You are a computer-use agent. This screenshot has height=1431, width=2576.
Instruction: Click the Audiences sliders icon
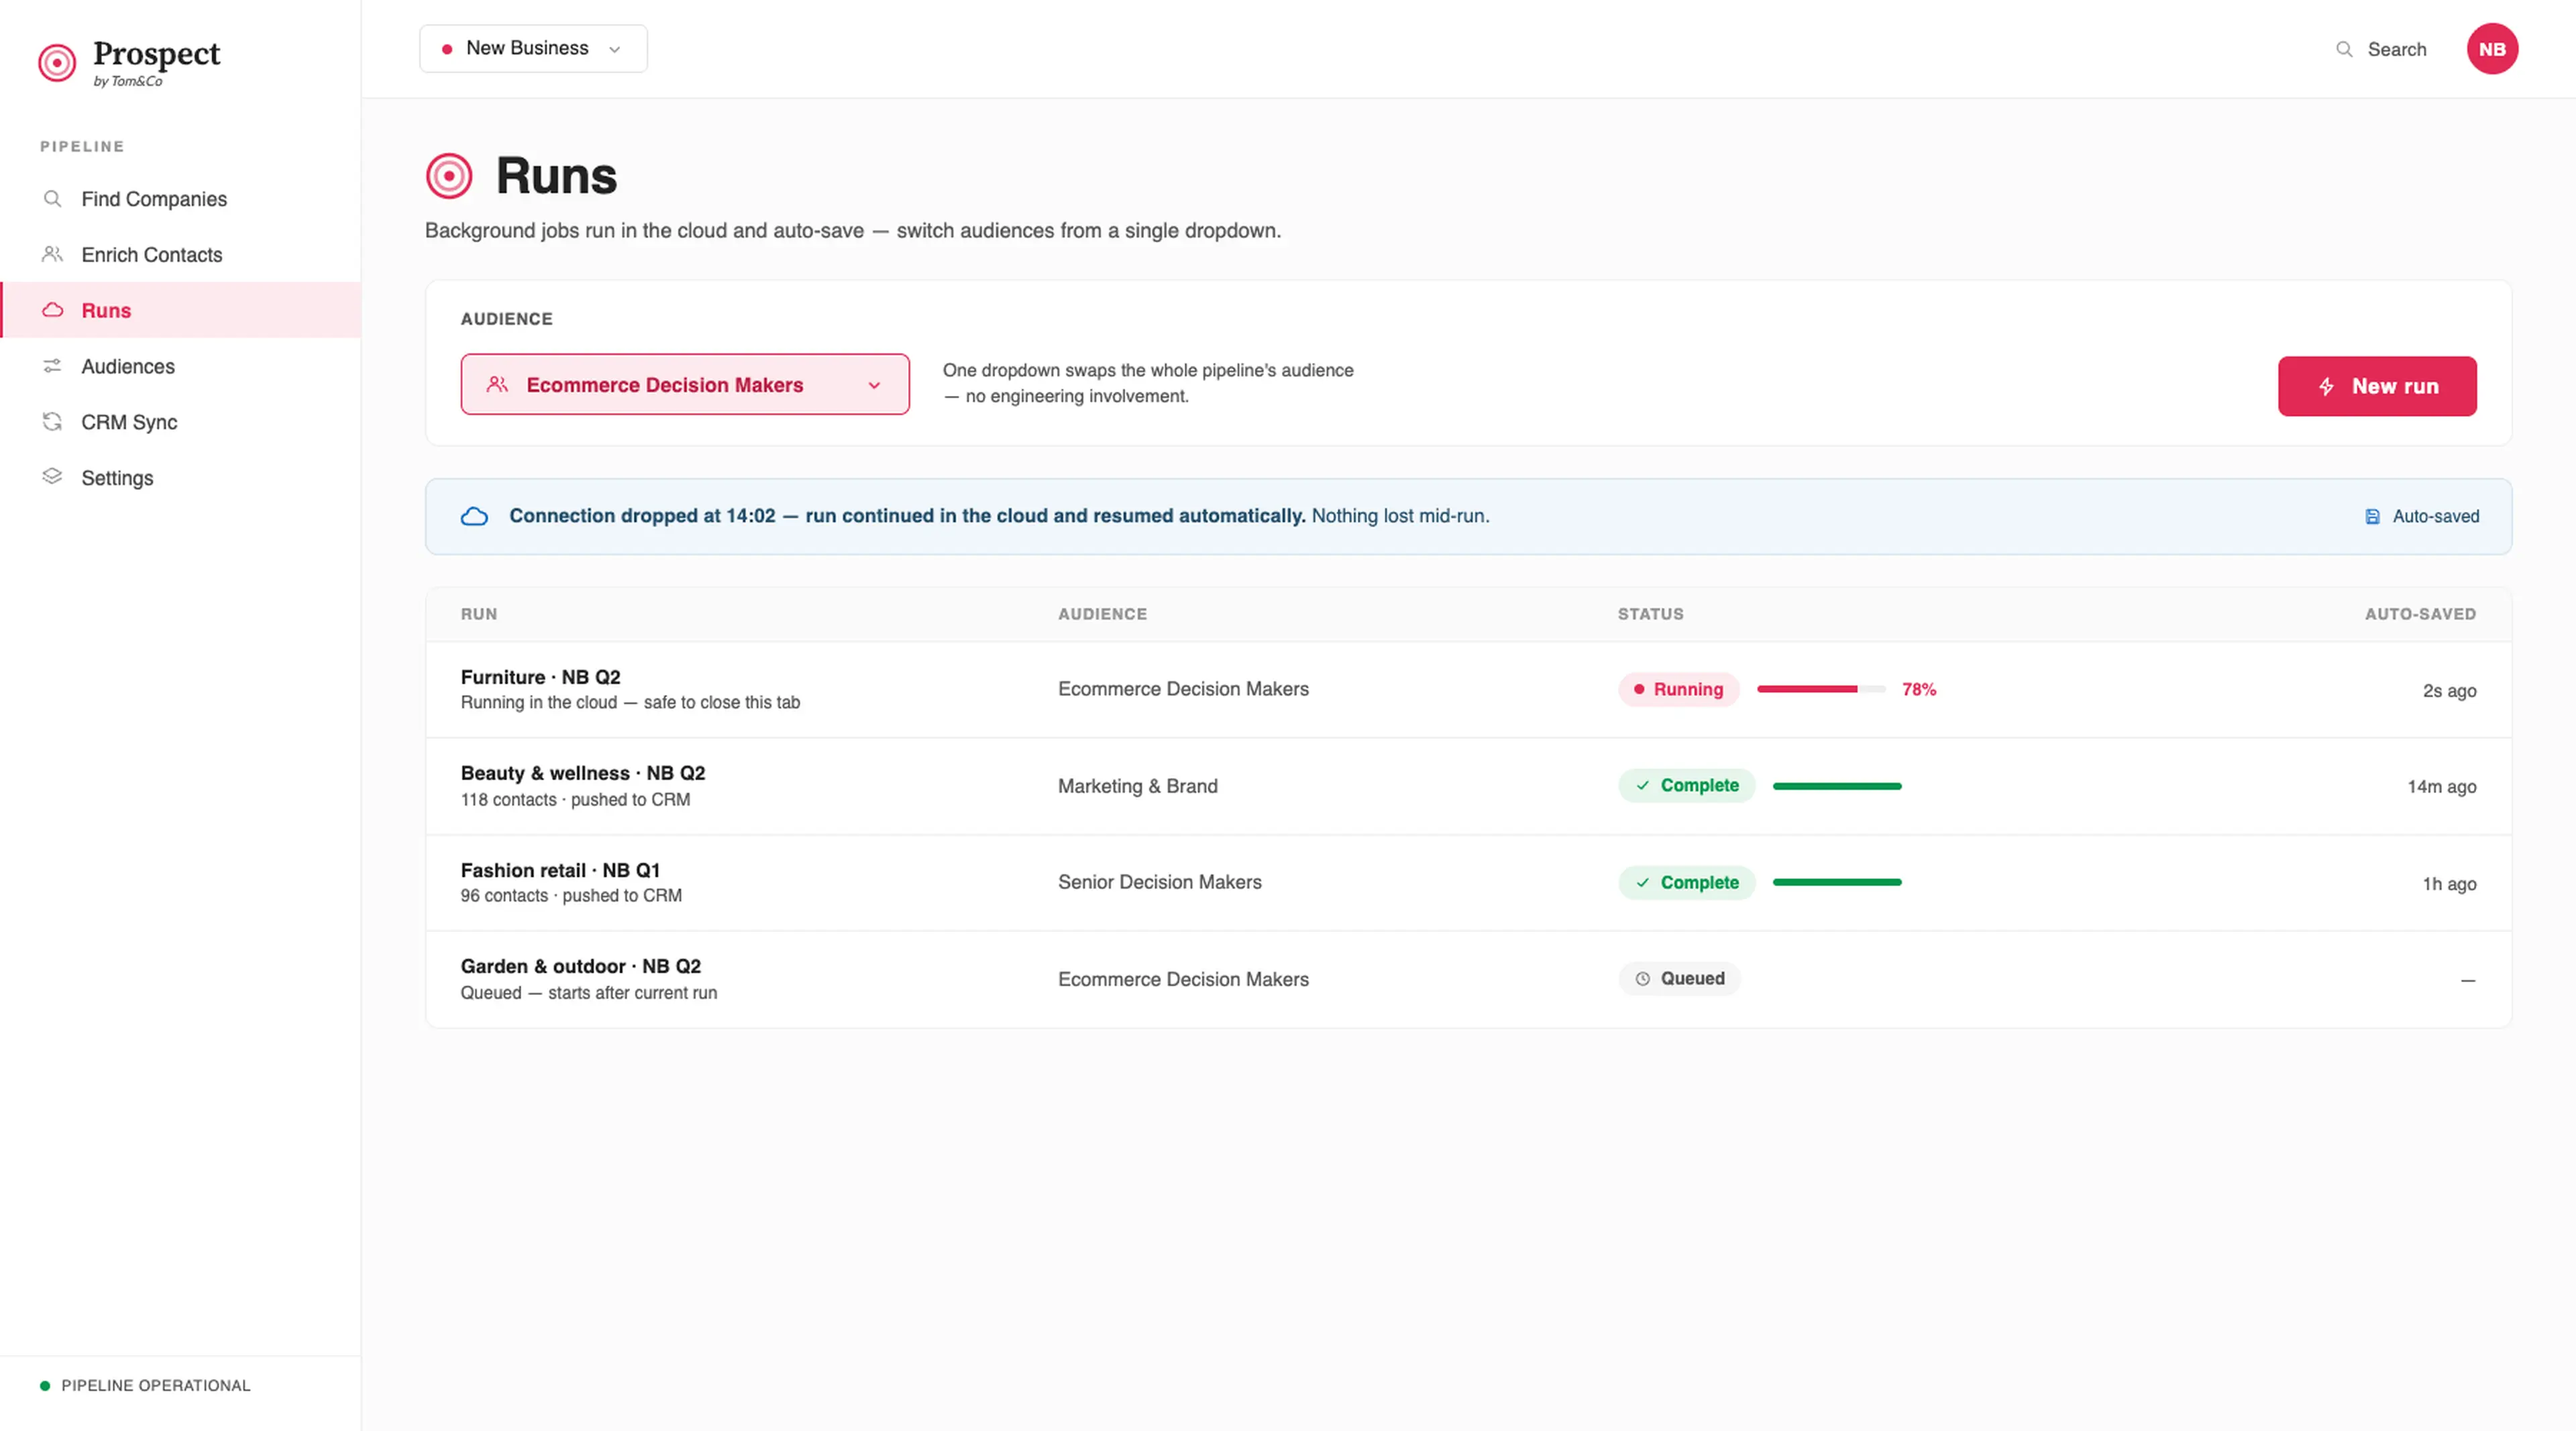point(53,366)
